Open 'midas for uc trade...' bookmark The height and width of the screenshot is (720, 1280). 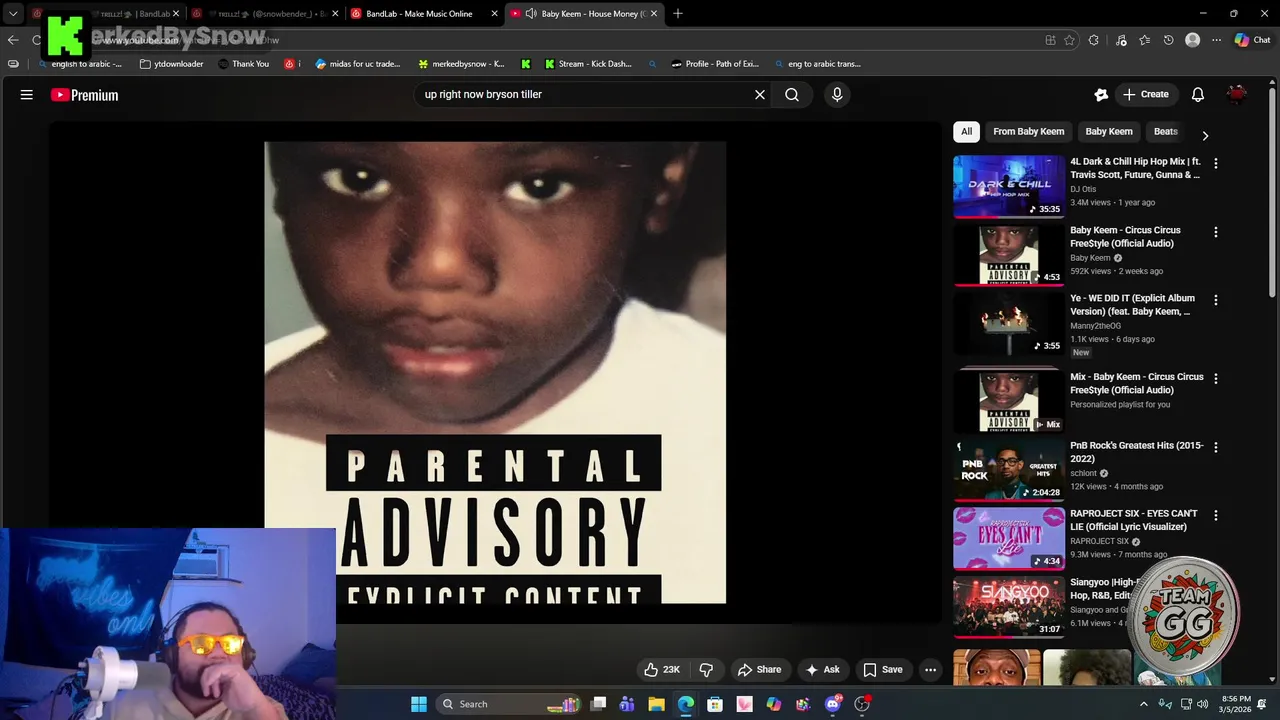pyautogui.click(x=358, y=64)
